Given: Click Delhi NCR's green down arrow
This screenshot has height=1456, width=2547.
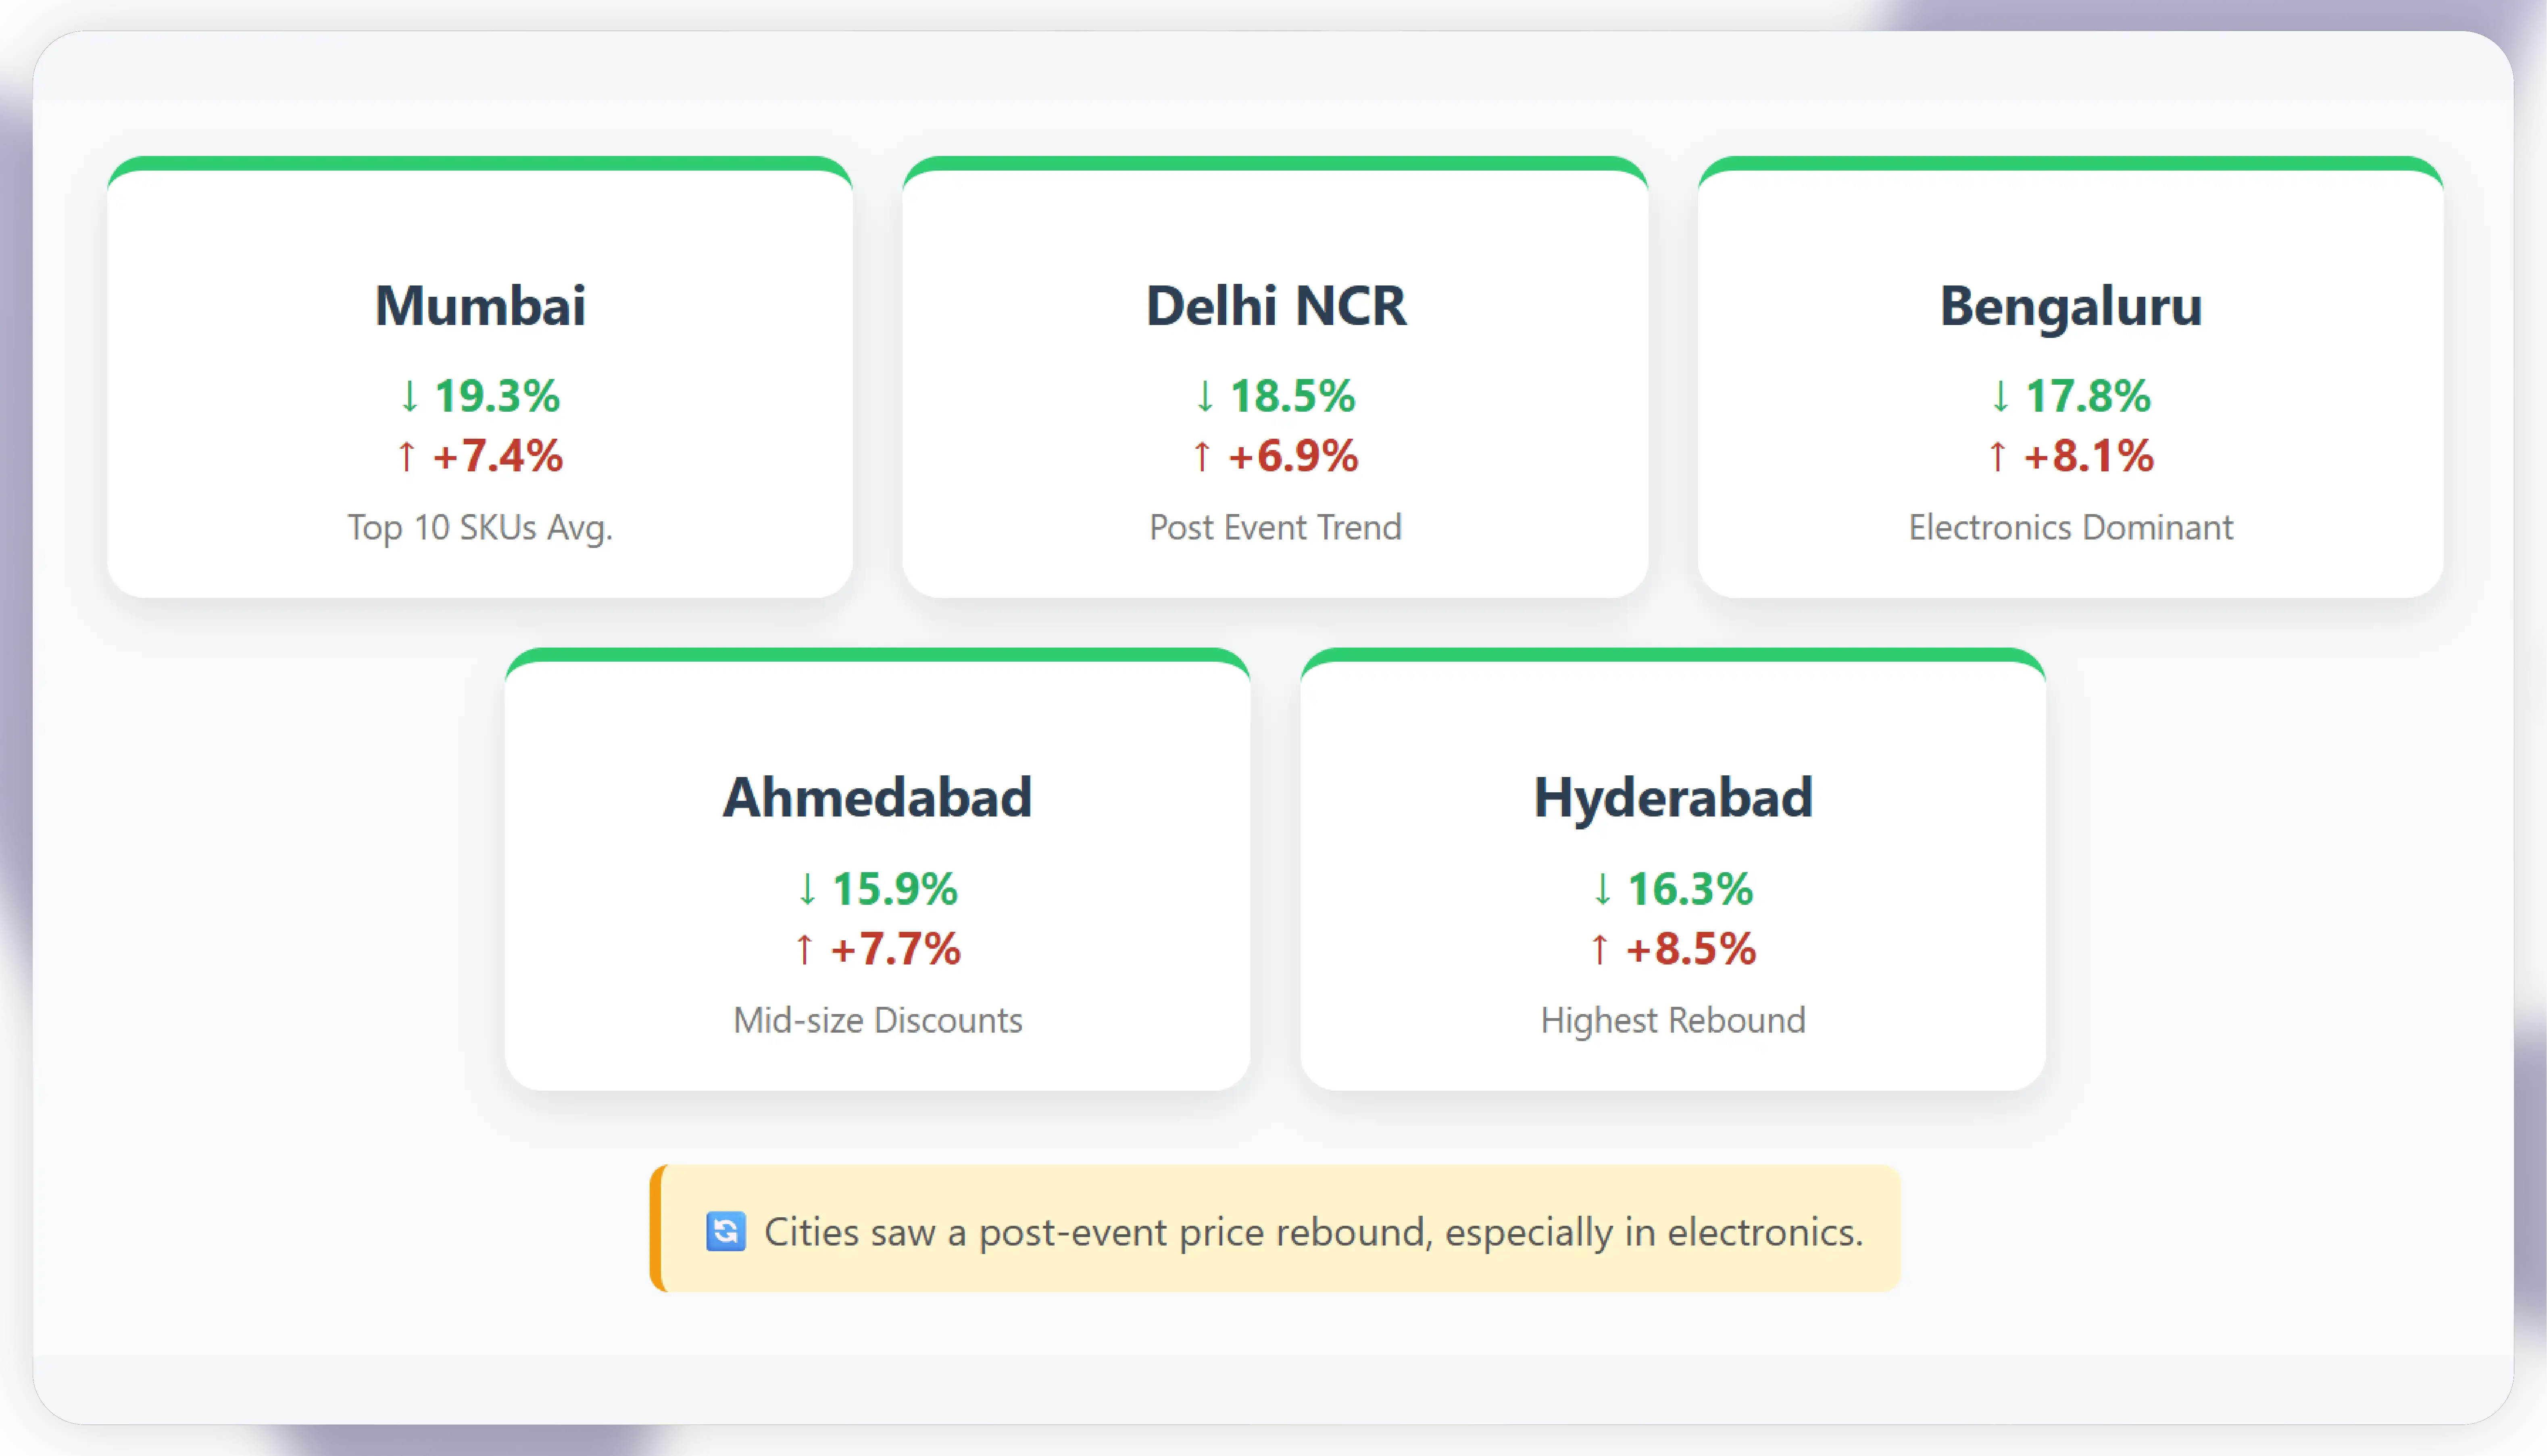Looking at the screenshot, I should click(x=1205, y=396).
